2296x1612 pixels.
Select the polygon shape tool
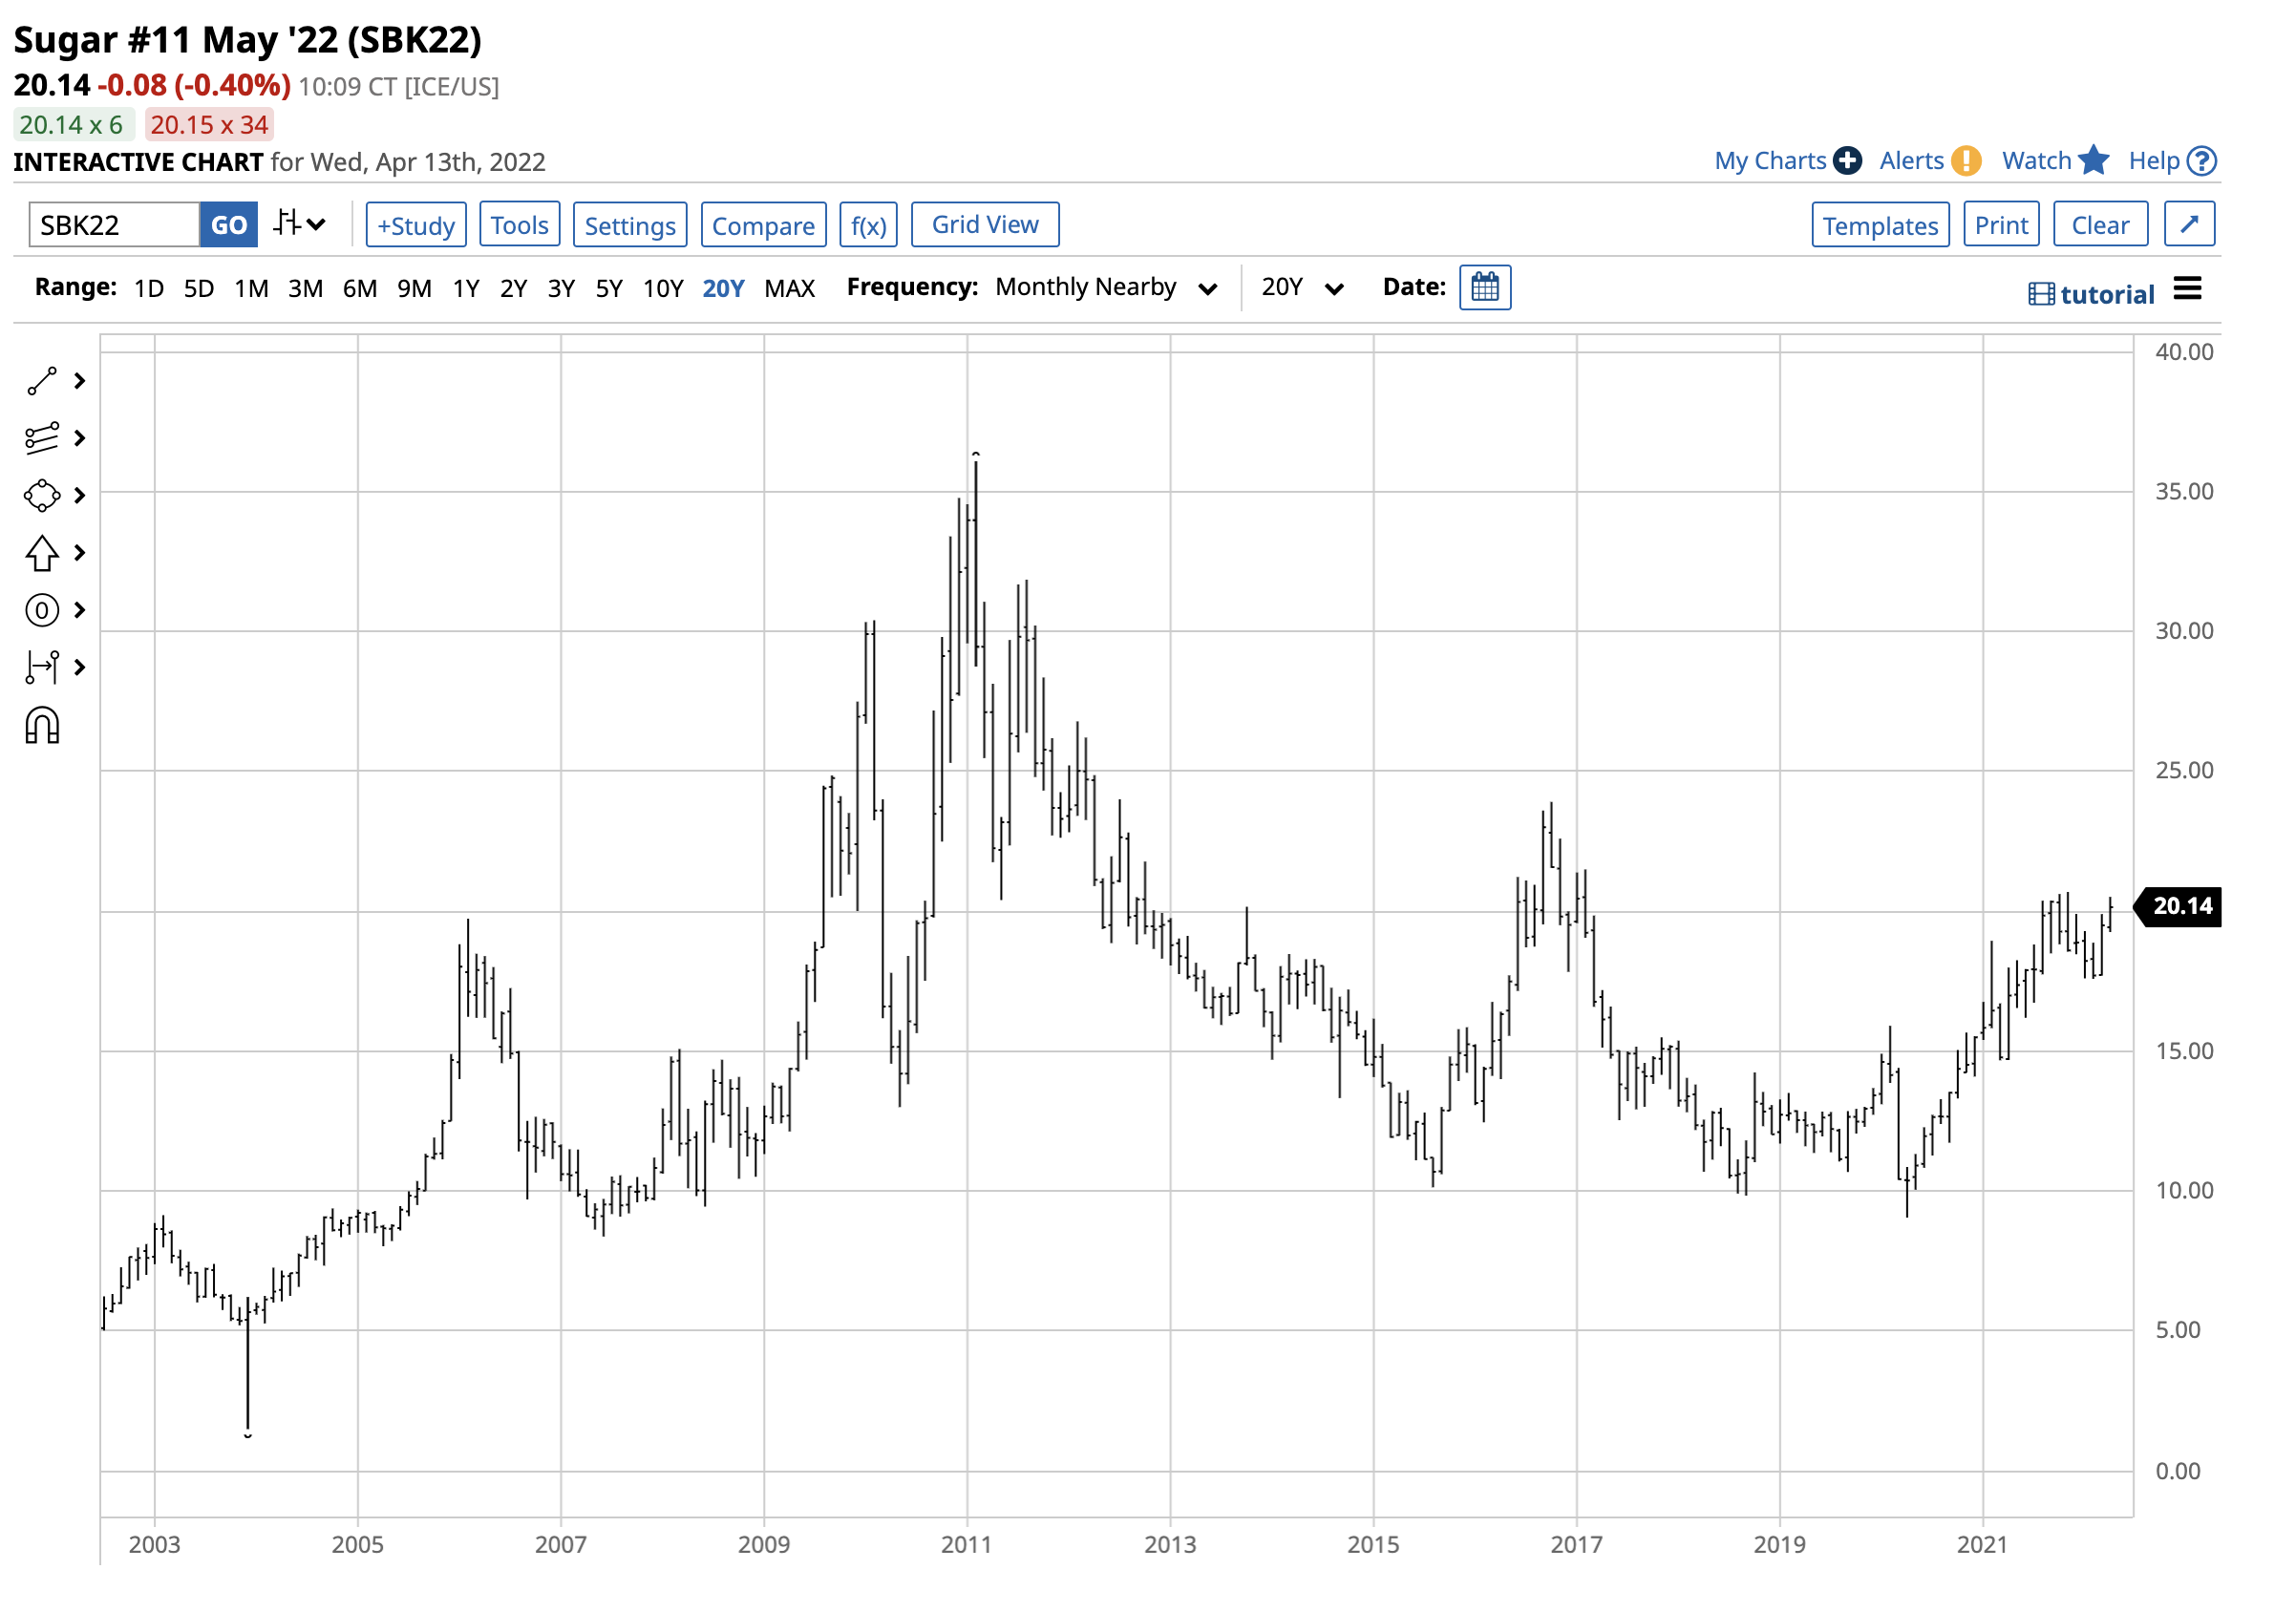tap(42, 496)
